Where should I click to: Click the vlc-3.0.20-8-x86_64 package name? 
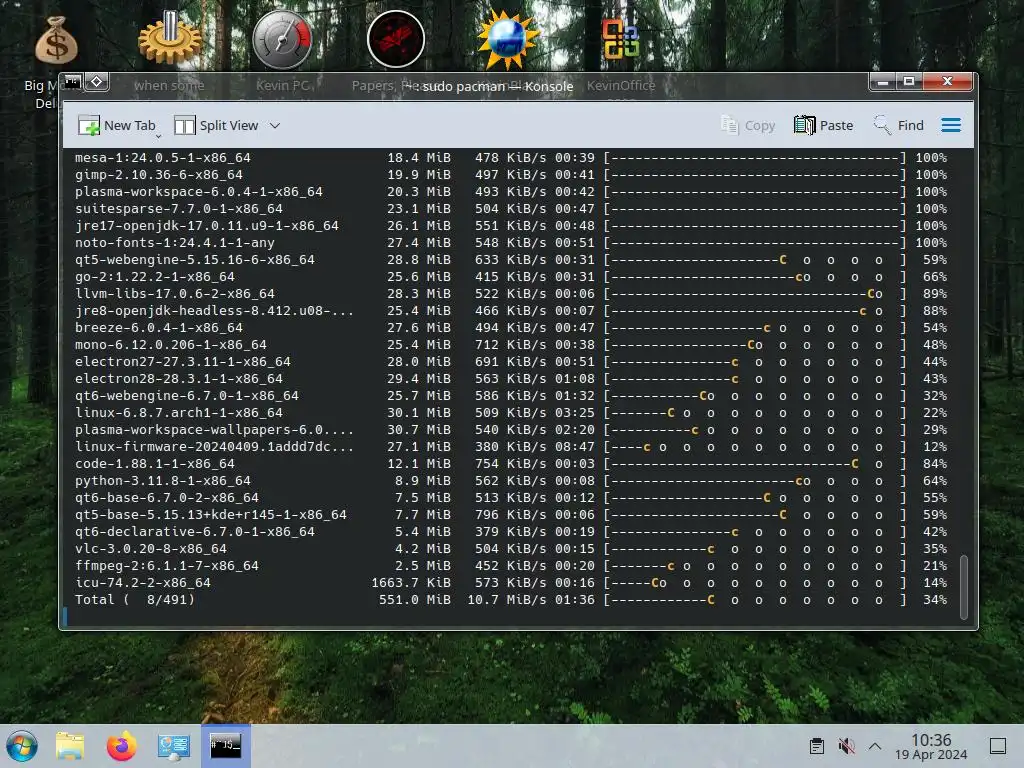pos(151,548)
